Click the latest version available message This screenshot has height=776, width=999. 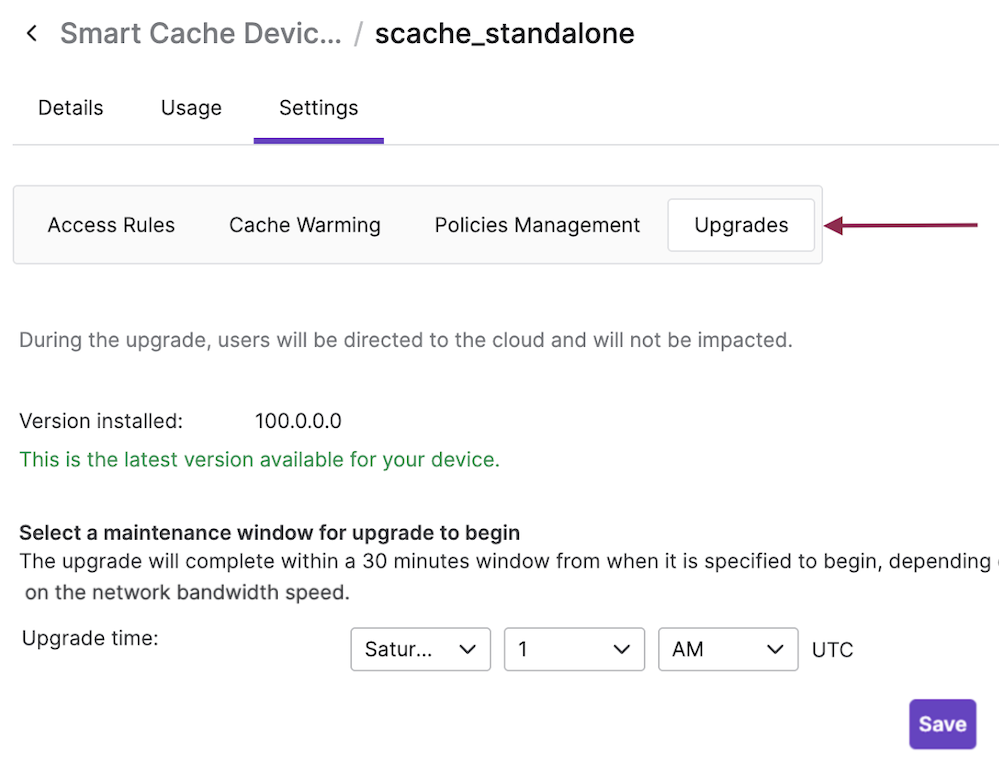[x=259, y=459]
